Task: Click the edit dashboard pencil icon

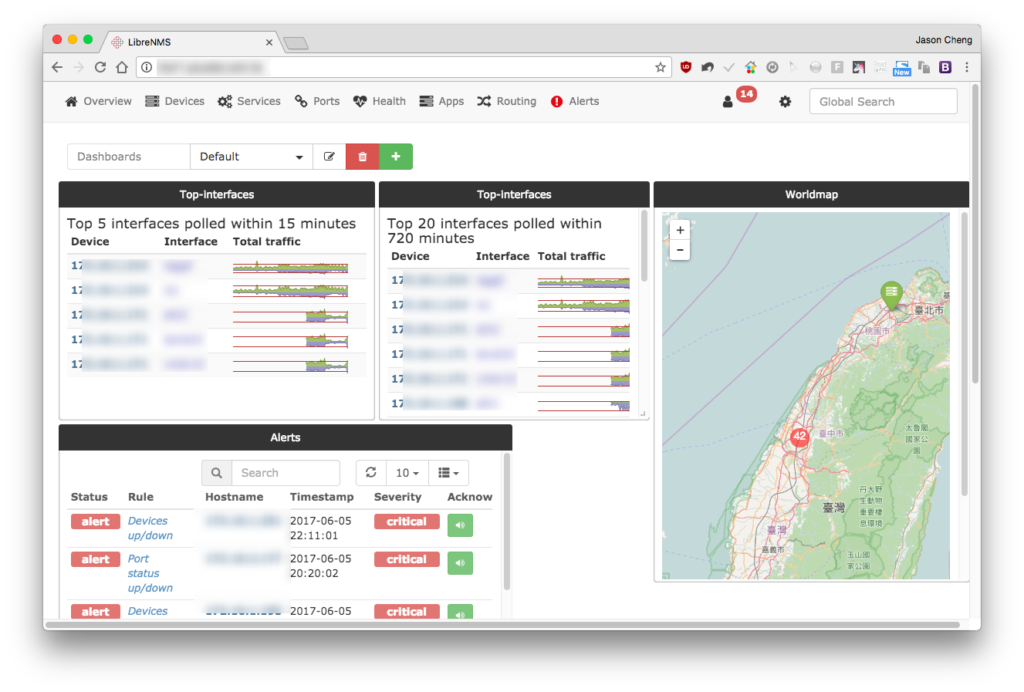Action: [x=329, y=157]
